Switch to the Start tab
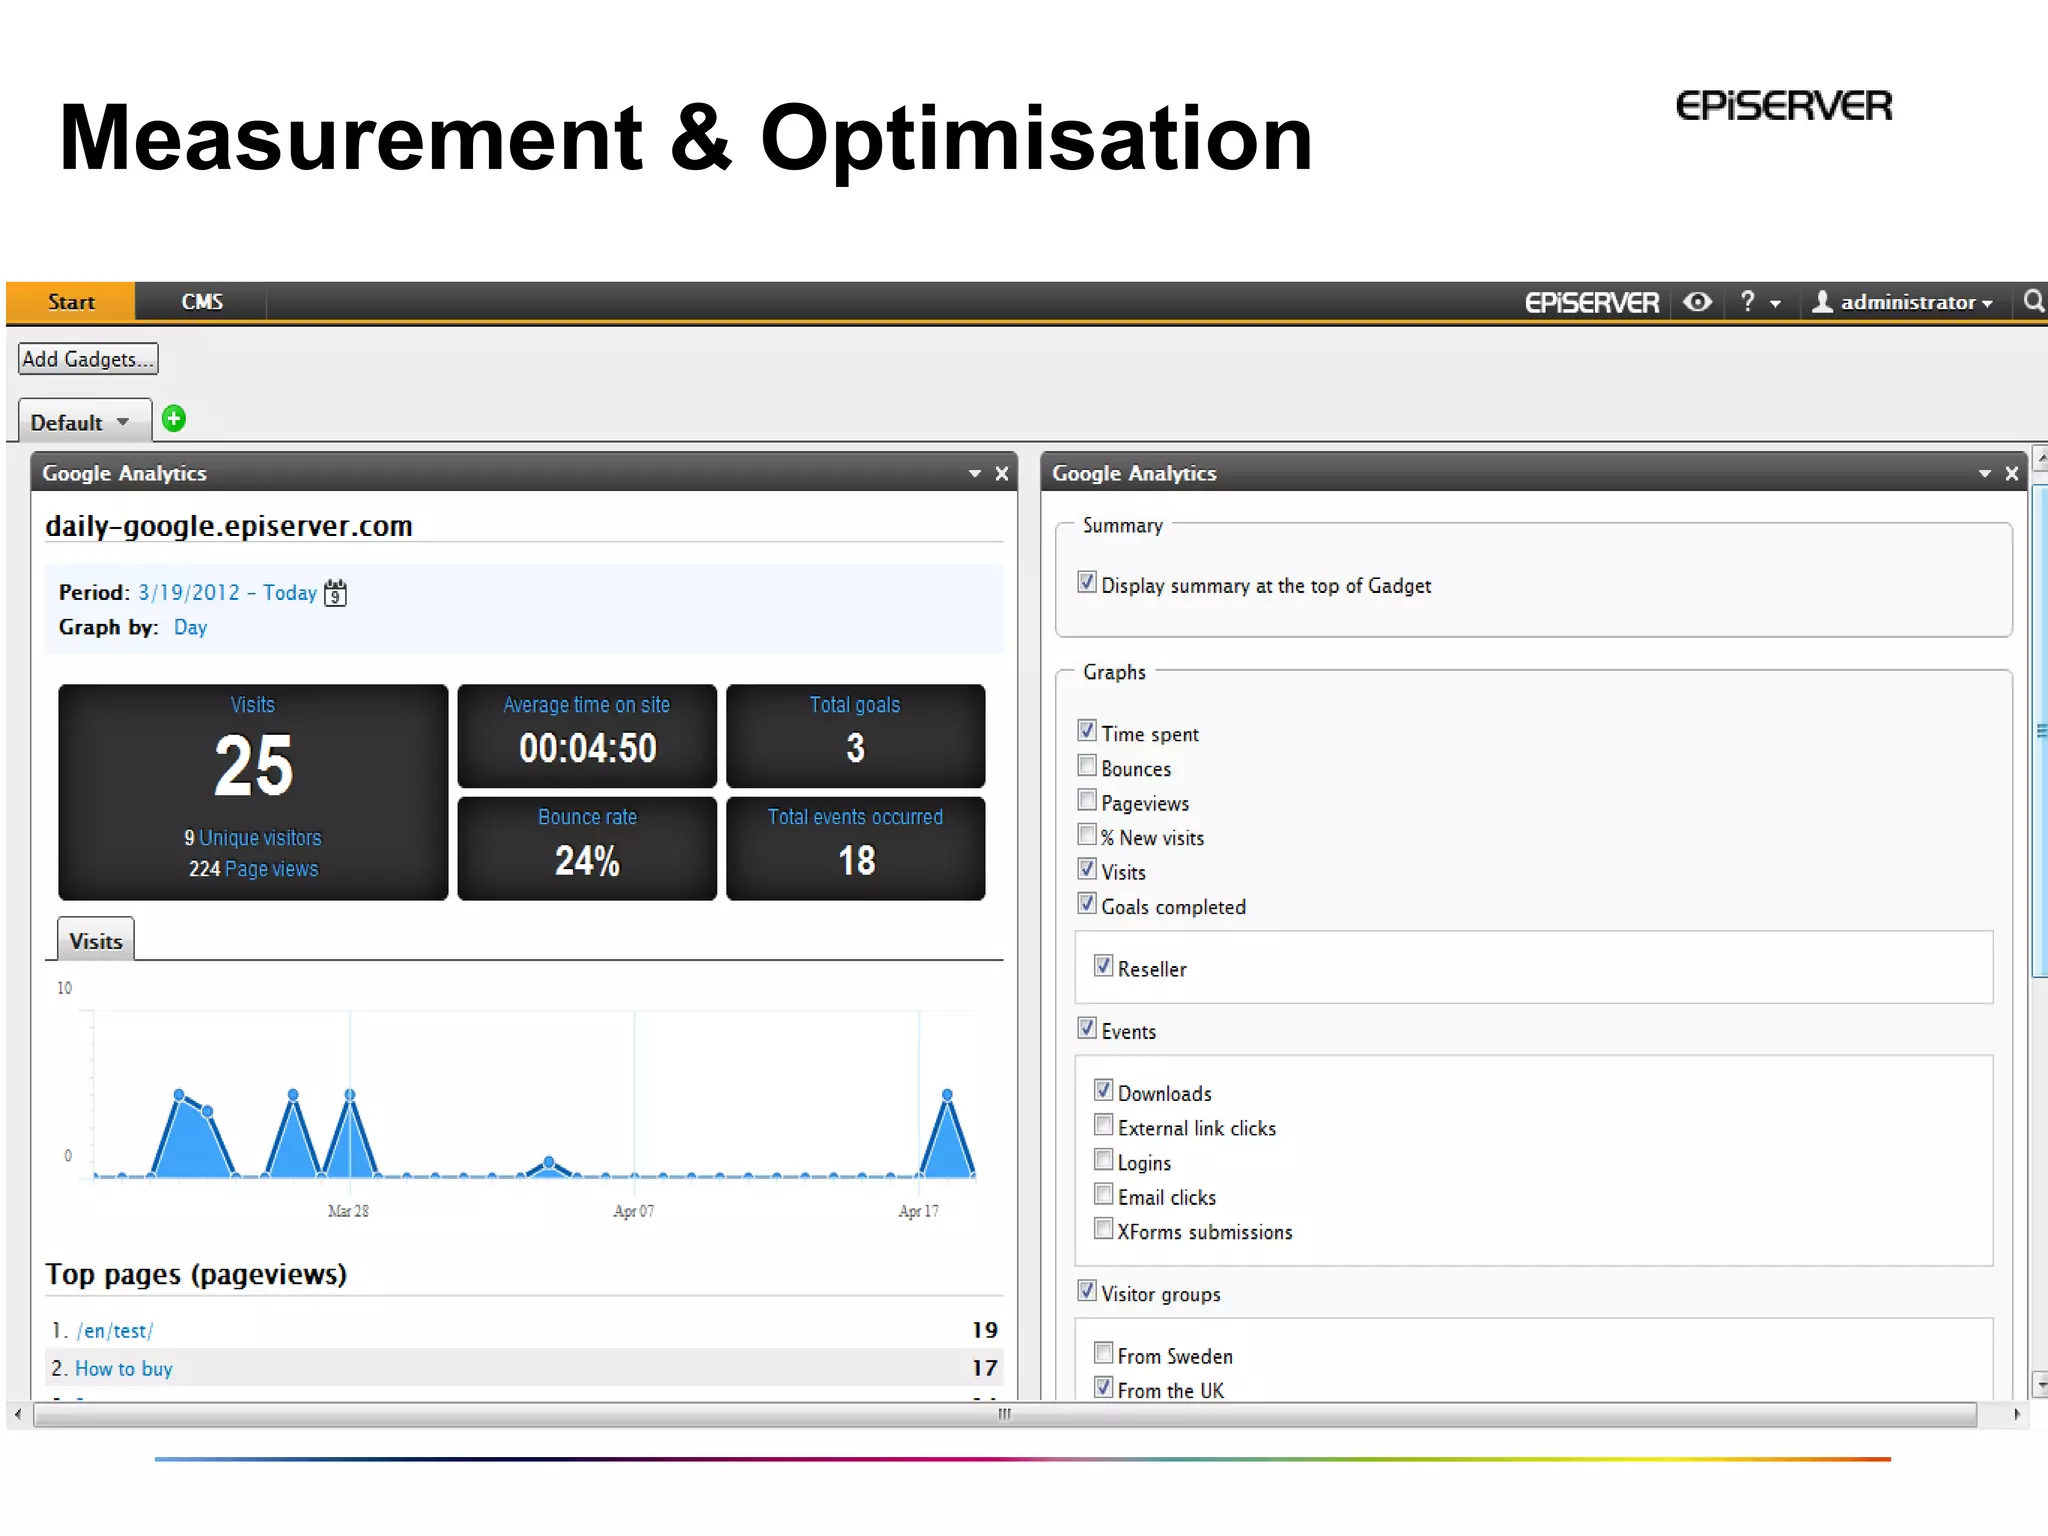This screenshot has width=2048, height=1536. click(x=71, y=302)
